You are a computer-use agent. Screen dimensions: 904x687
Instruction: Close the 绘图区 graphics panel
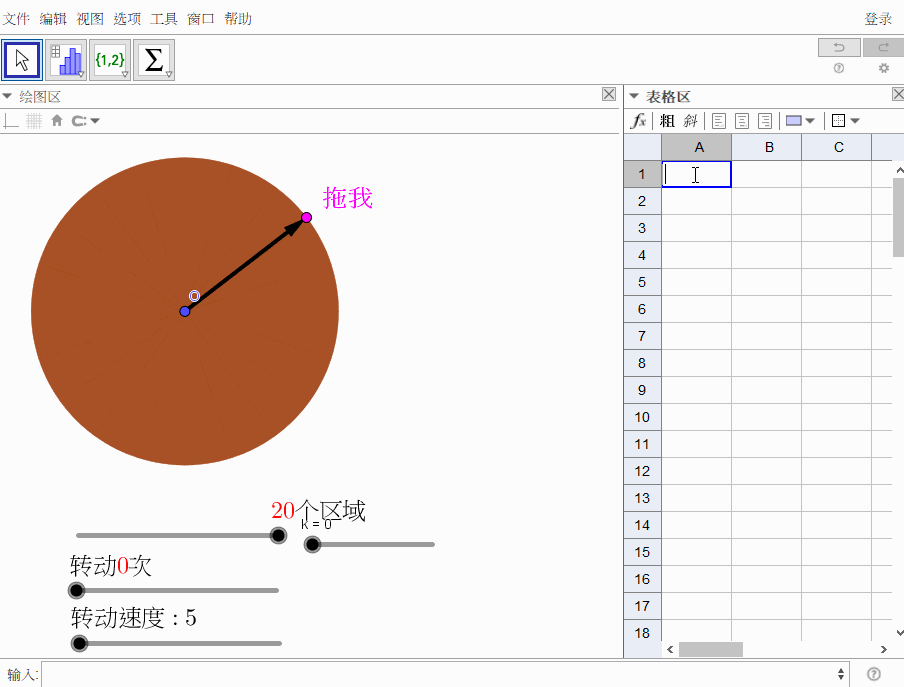pyautogui.click(x=609, y=94)
